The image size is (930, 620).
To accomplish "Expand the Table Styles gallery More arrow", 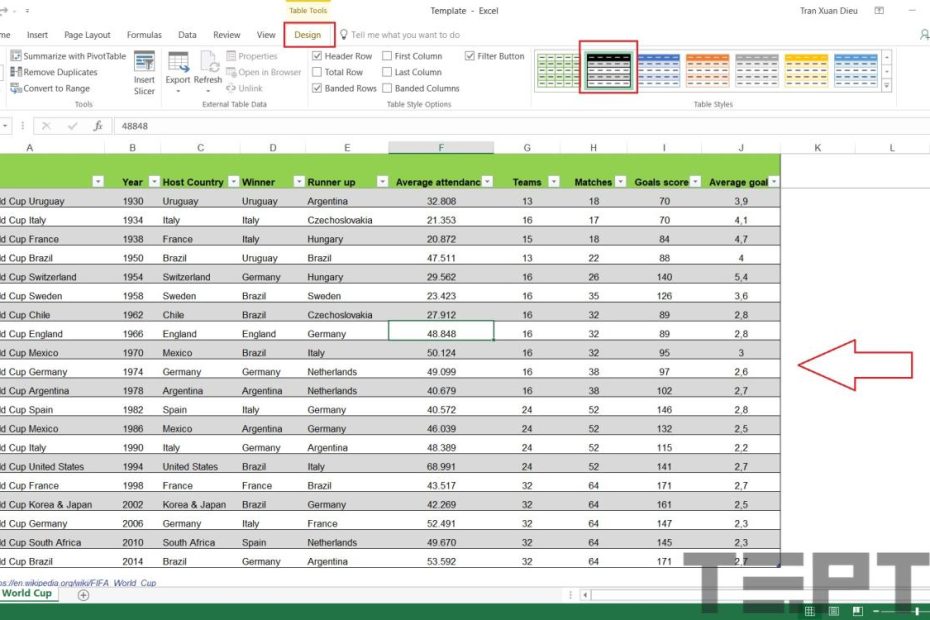I will (x=887, y=85).
